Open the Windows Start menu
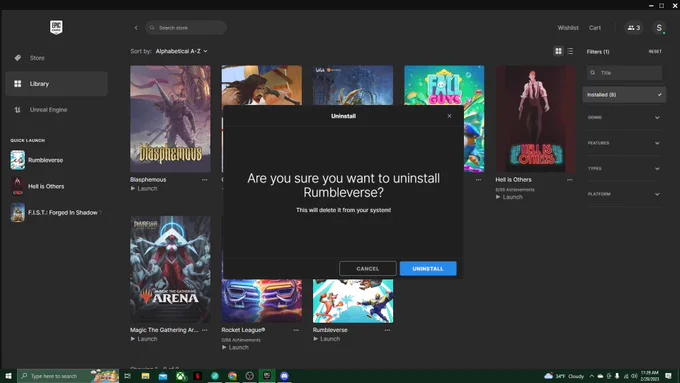Image resolution: width=680 pixels, height=383 pixels. (x=8, y=376)
